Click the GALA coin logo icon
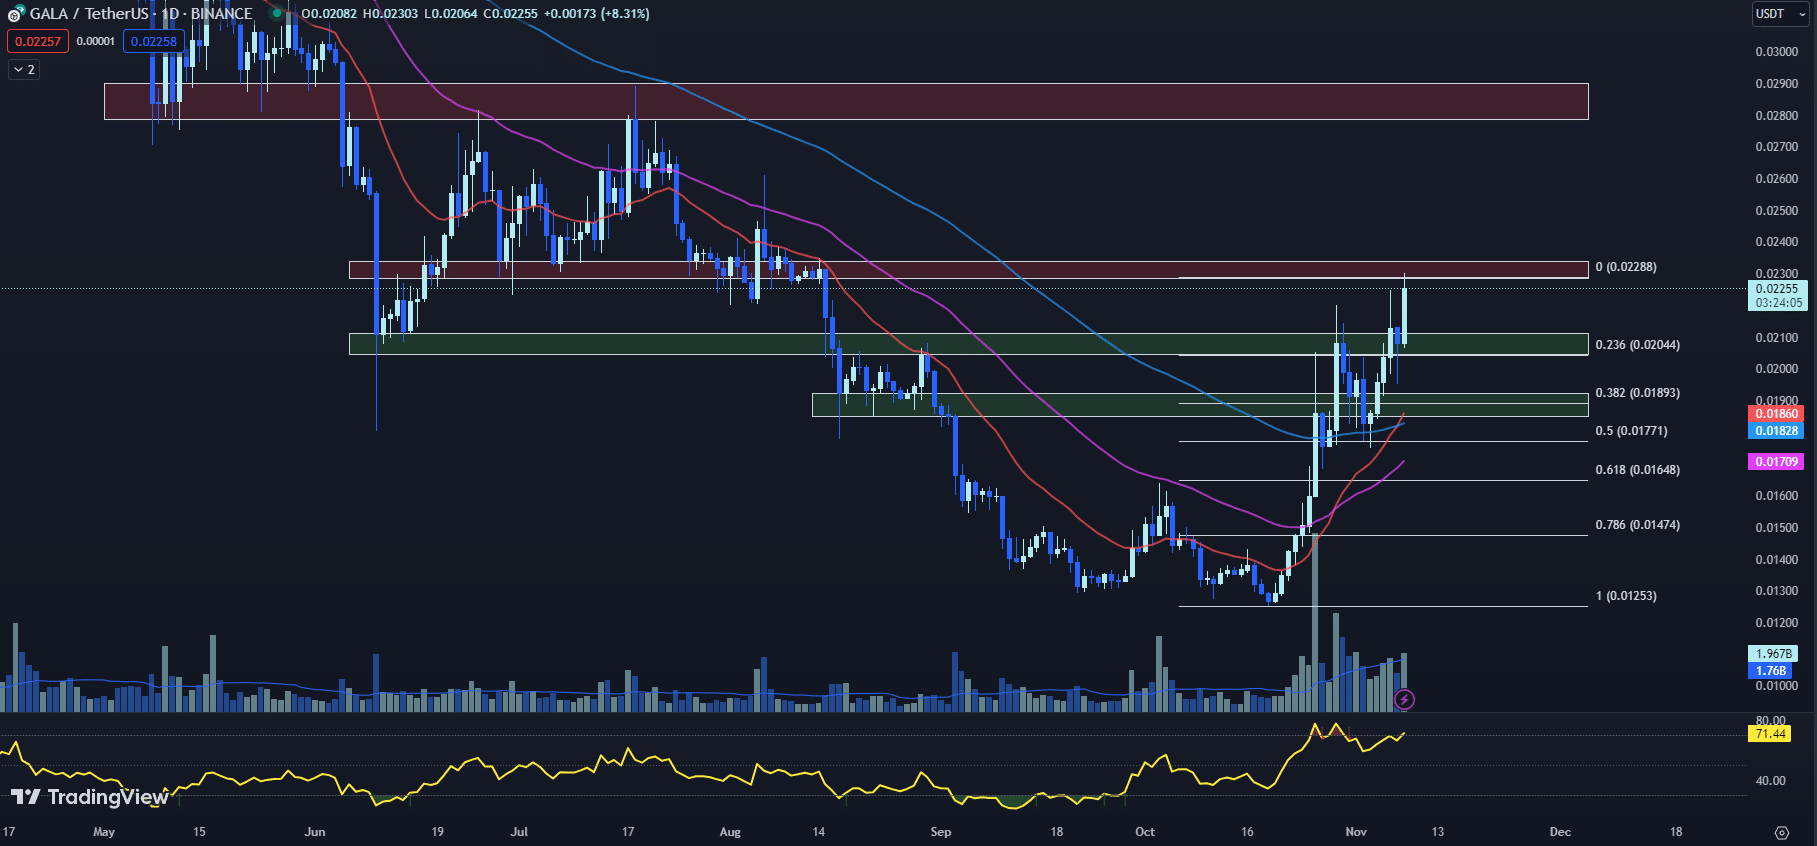 (x=16, y=14)
